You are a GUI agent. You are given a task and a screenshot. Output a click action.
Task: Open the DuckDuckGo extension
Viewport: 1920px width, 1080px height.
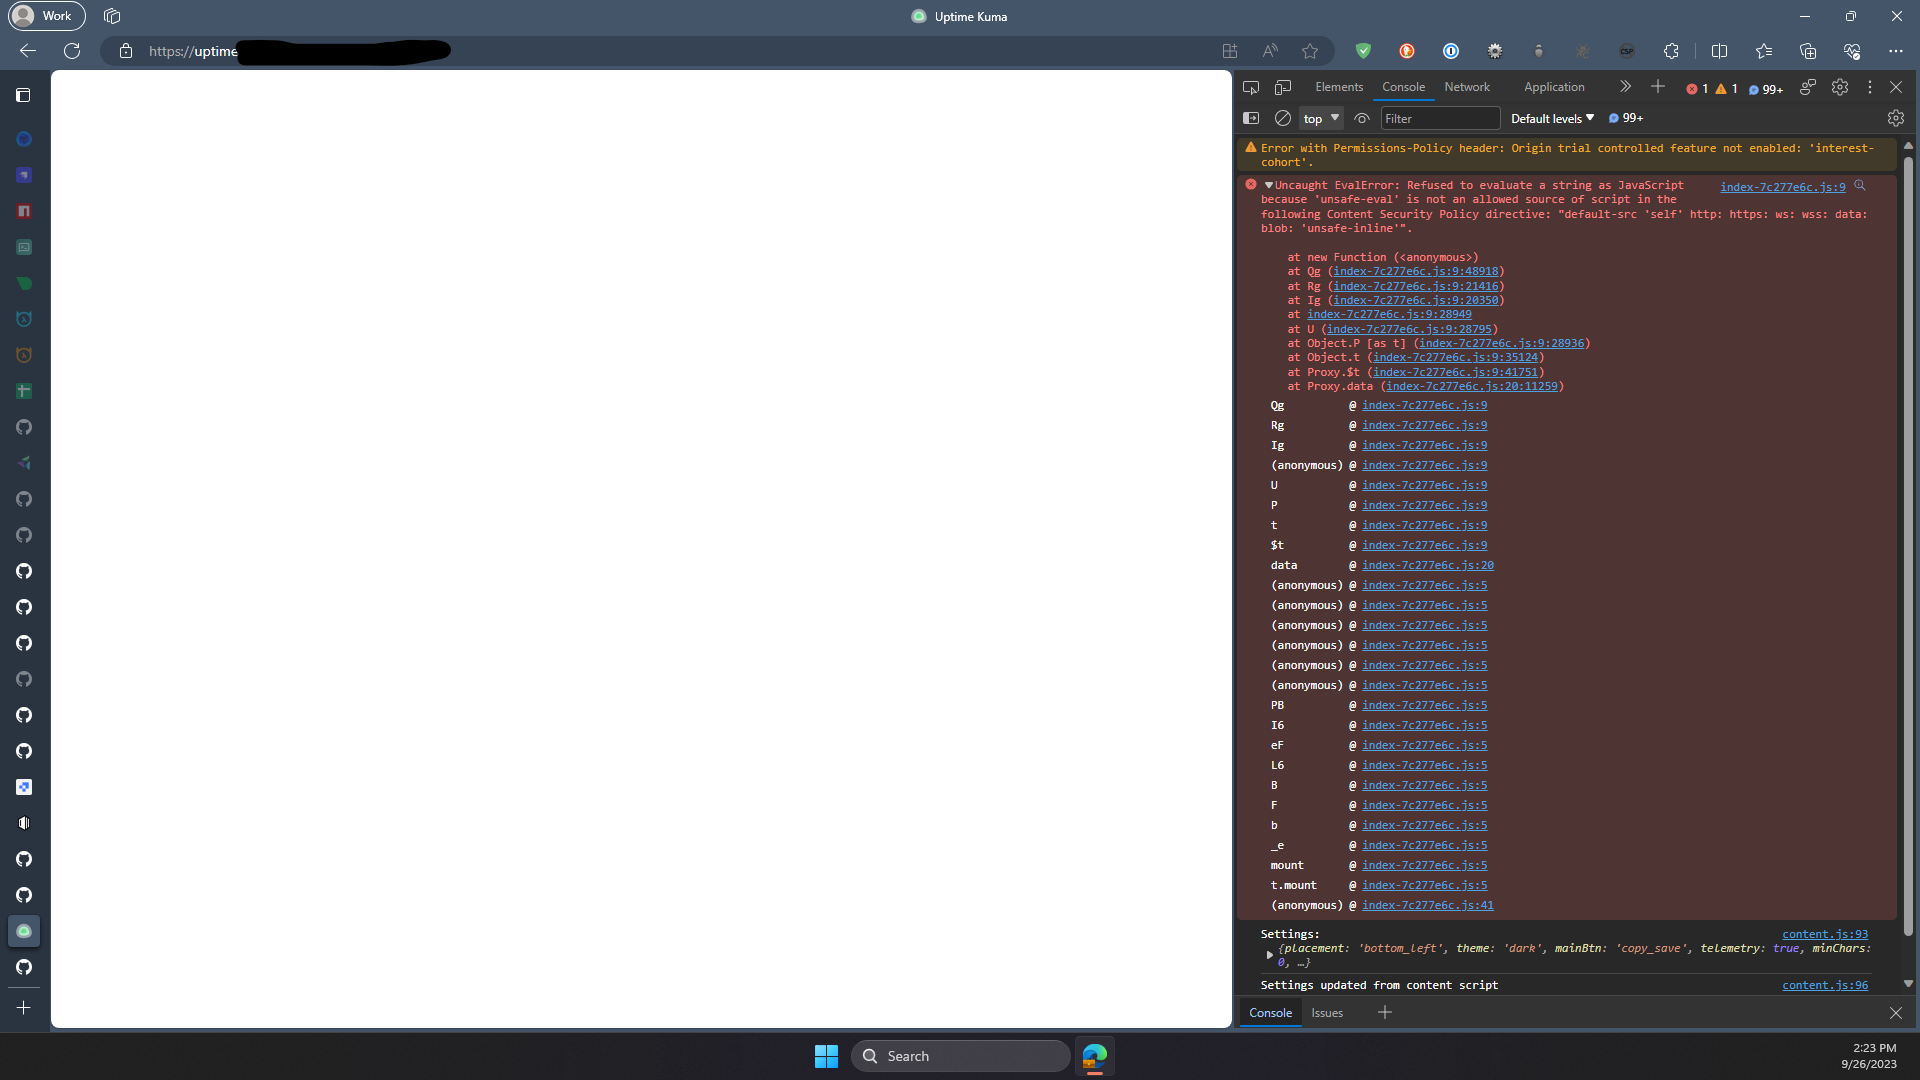(x=1407, y=51)
